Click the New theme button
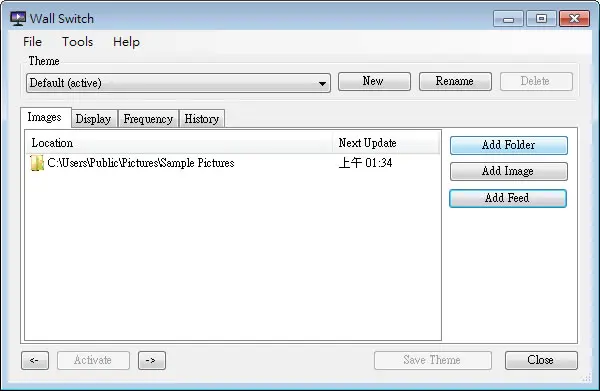Image resolution: width=600 pixels, height=391 pixels. tap(374, 81)
